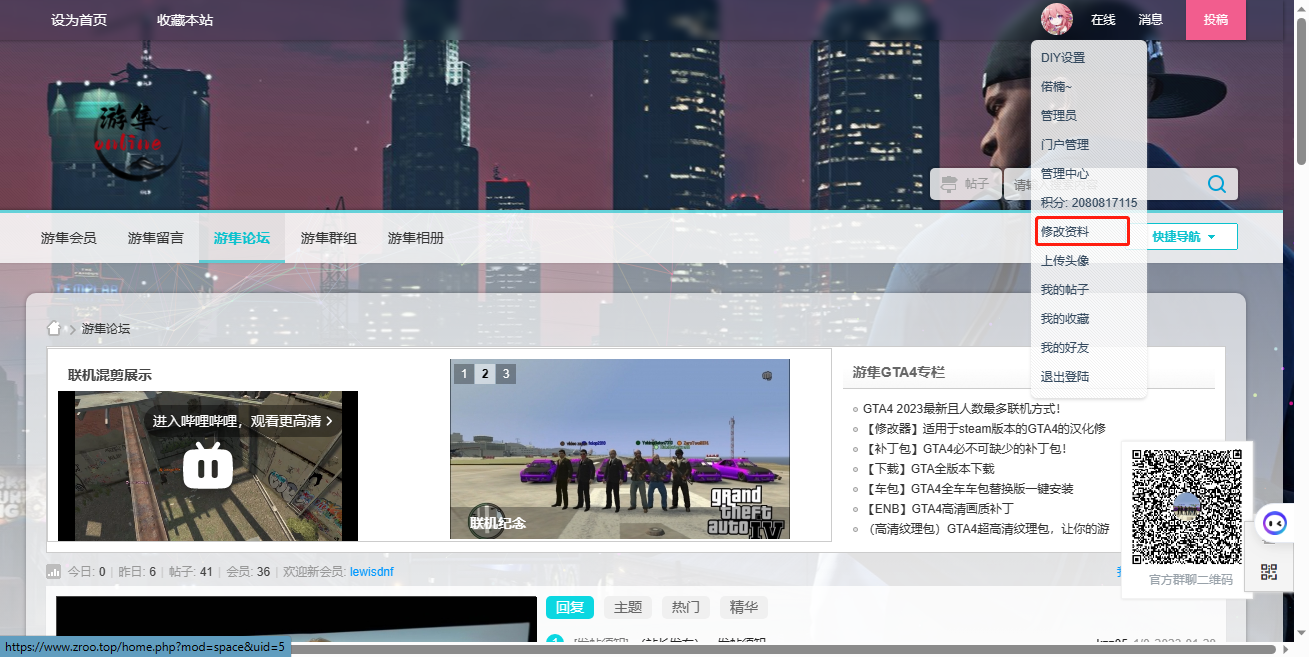Select 管理员 in the user menu
The image size is (1309, 657).
pos(1059,116)
